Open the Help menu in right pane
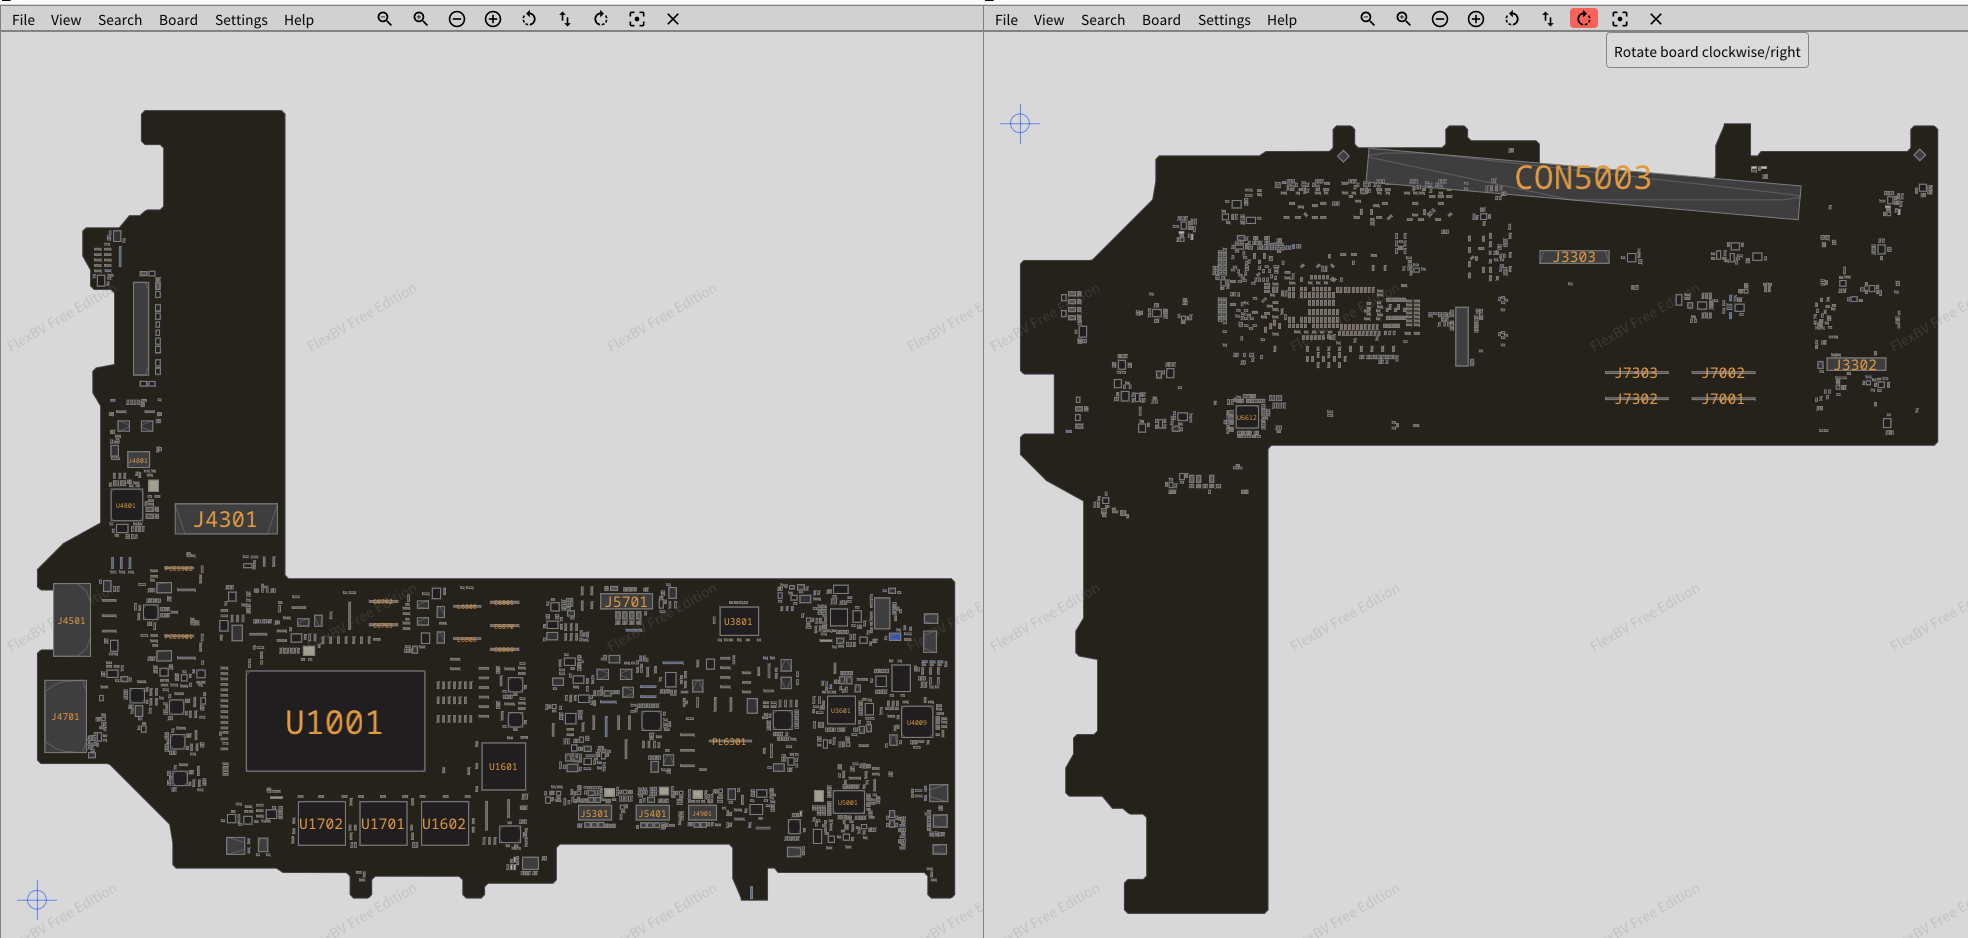The width and height of the screenshot is (1968, 938). click(1281, 20)
